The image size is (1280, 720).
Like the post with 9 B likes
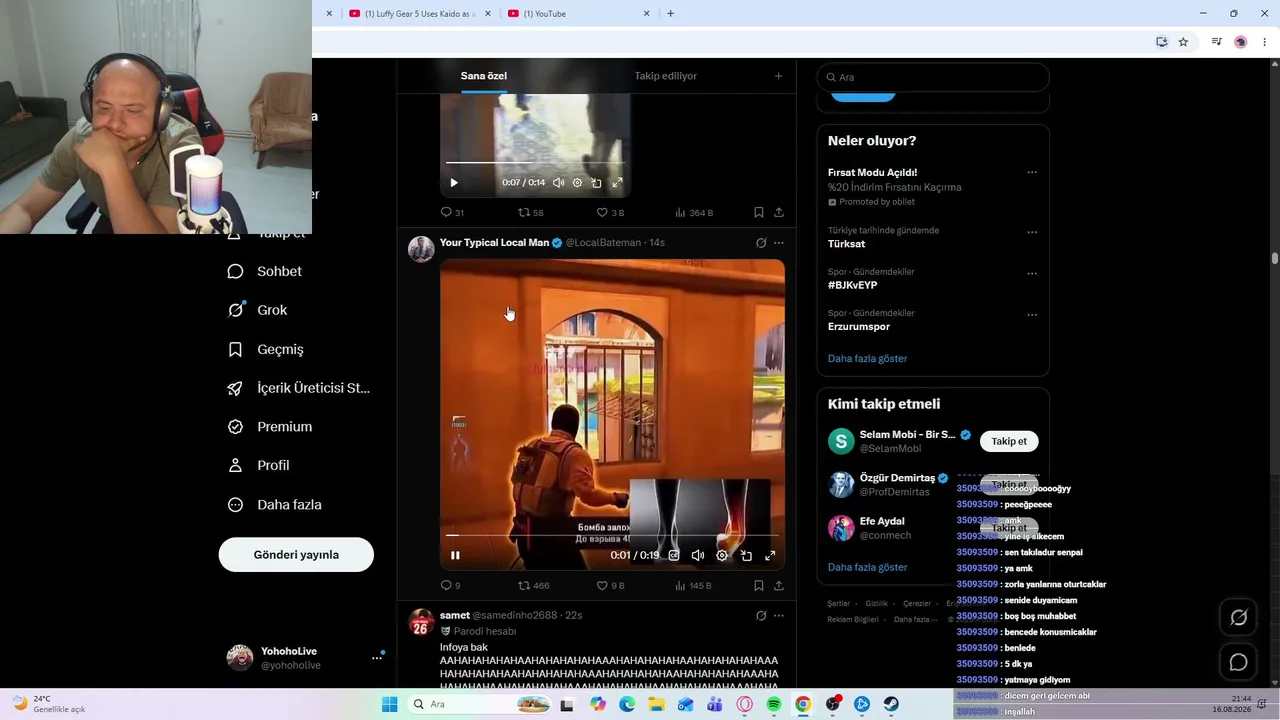610,585
